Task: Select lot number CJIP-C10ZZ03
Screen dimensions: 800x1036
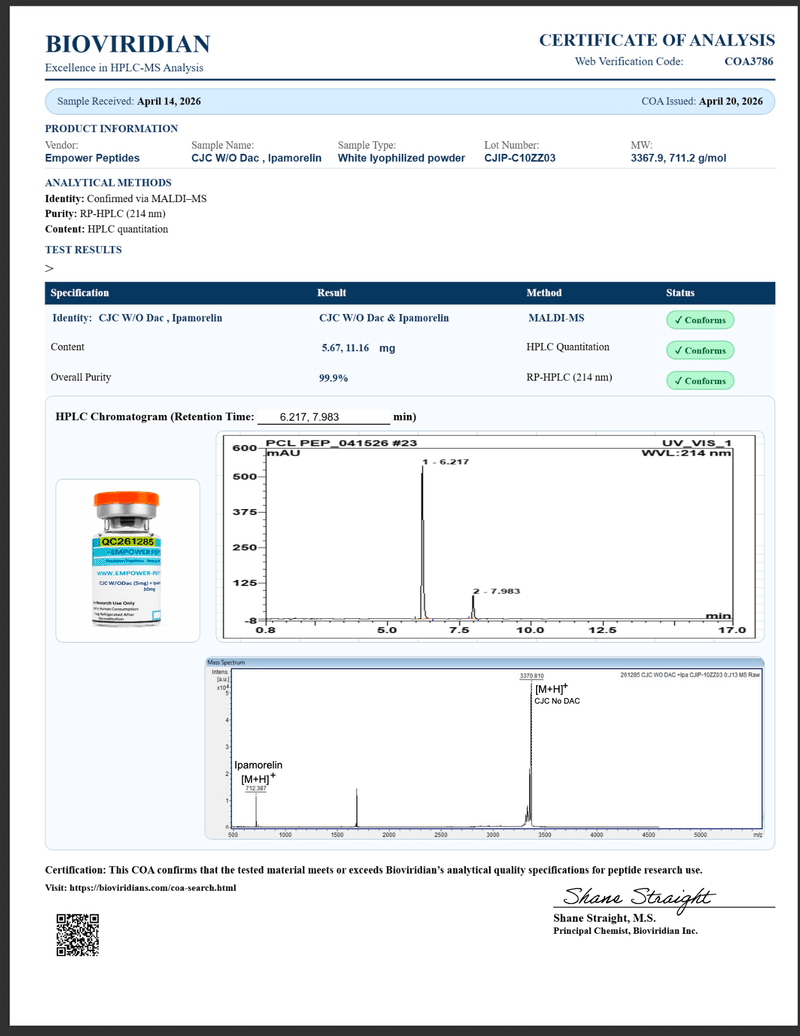Action: tap(520, 158)
